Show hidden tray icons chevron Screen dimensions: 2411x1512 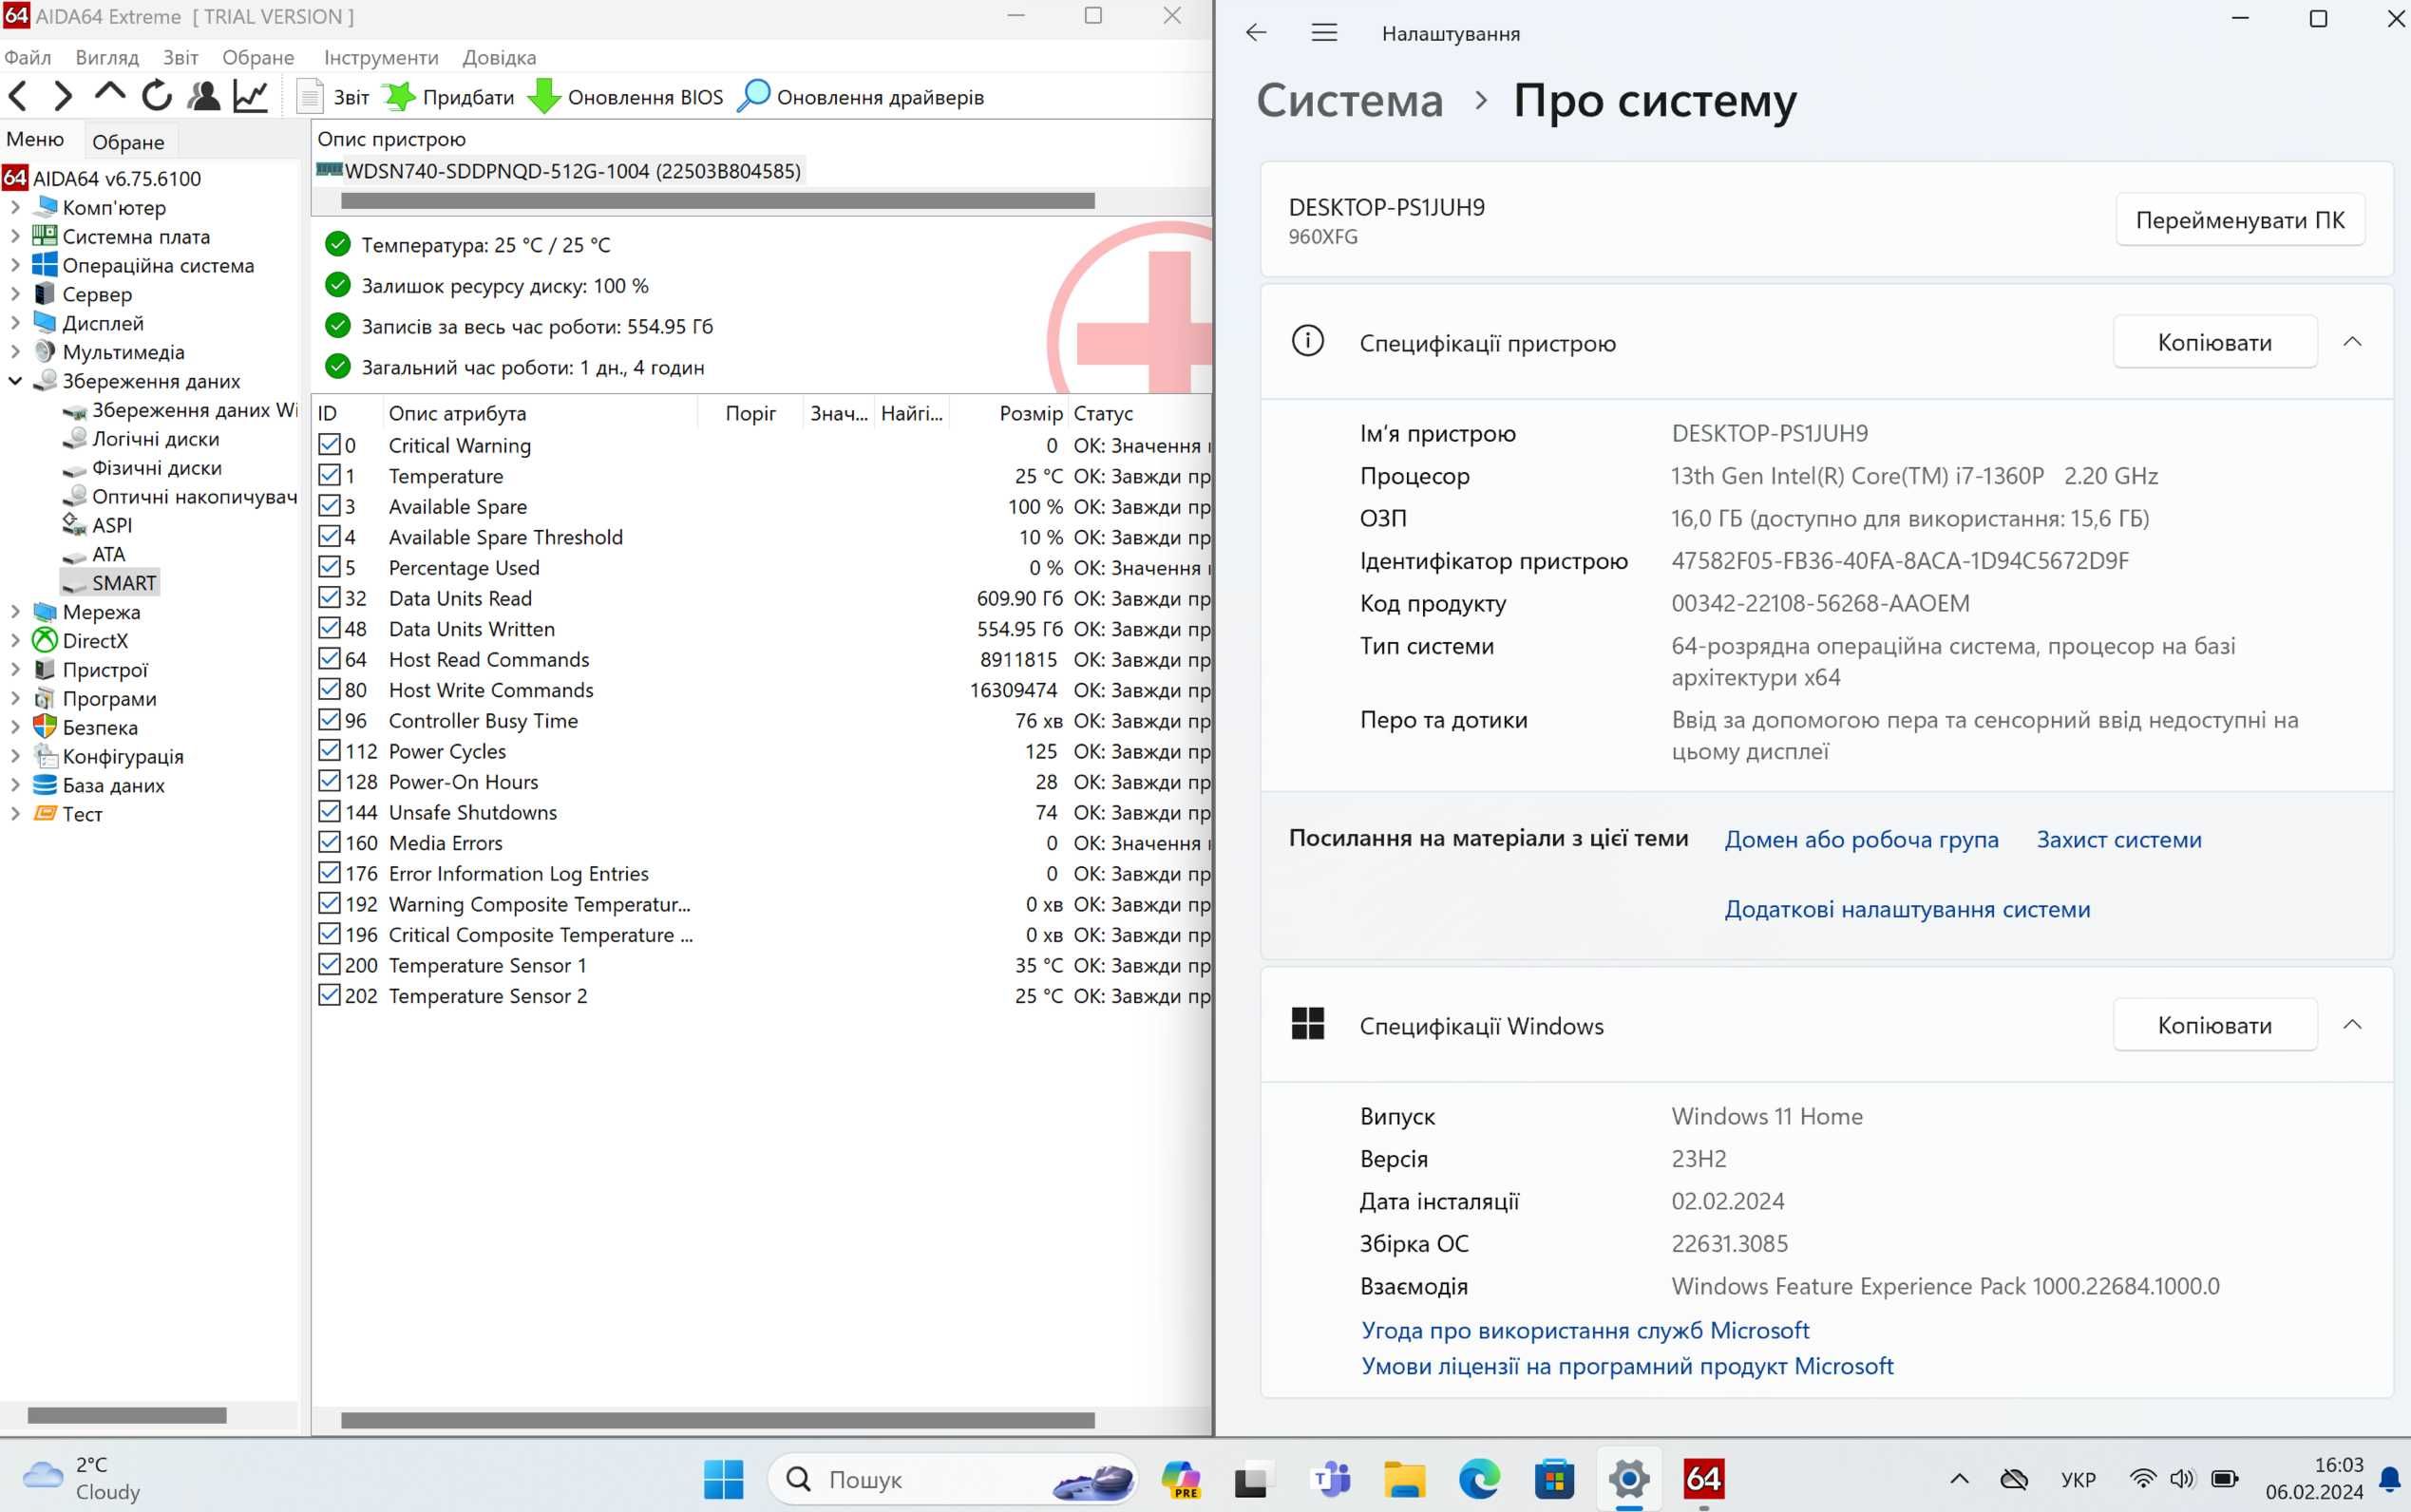coord(1959,1479)
